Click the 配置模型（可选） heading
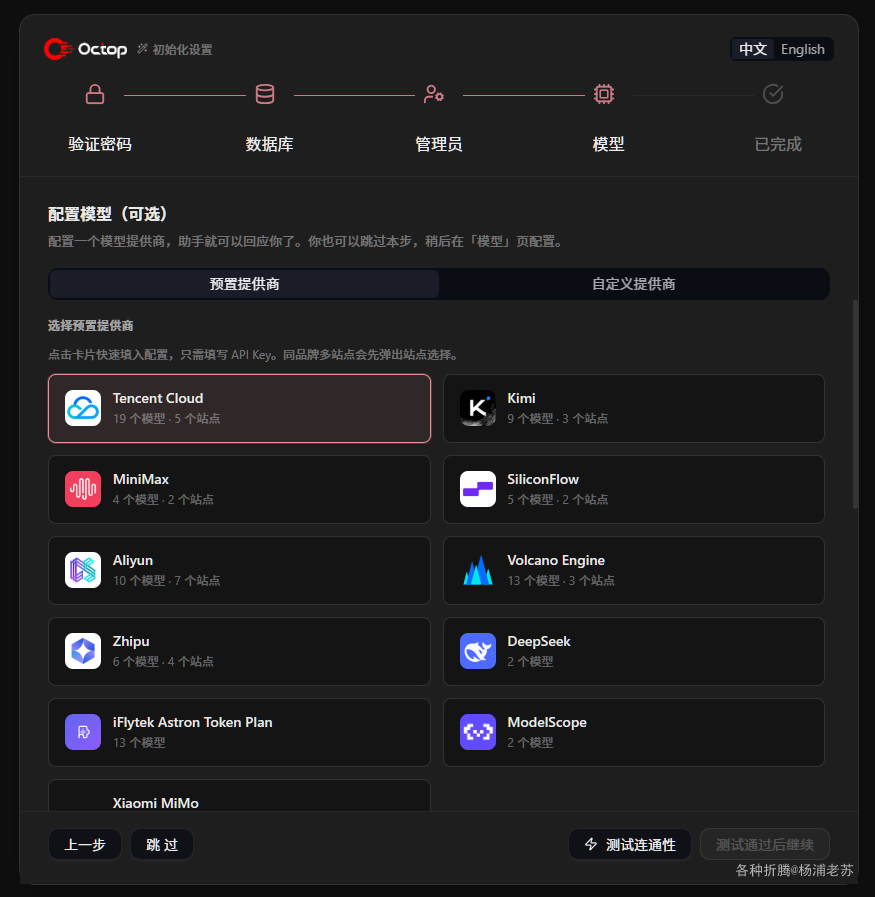 click(x=108, y=214)
